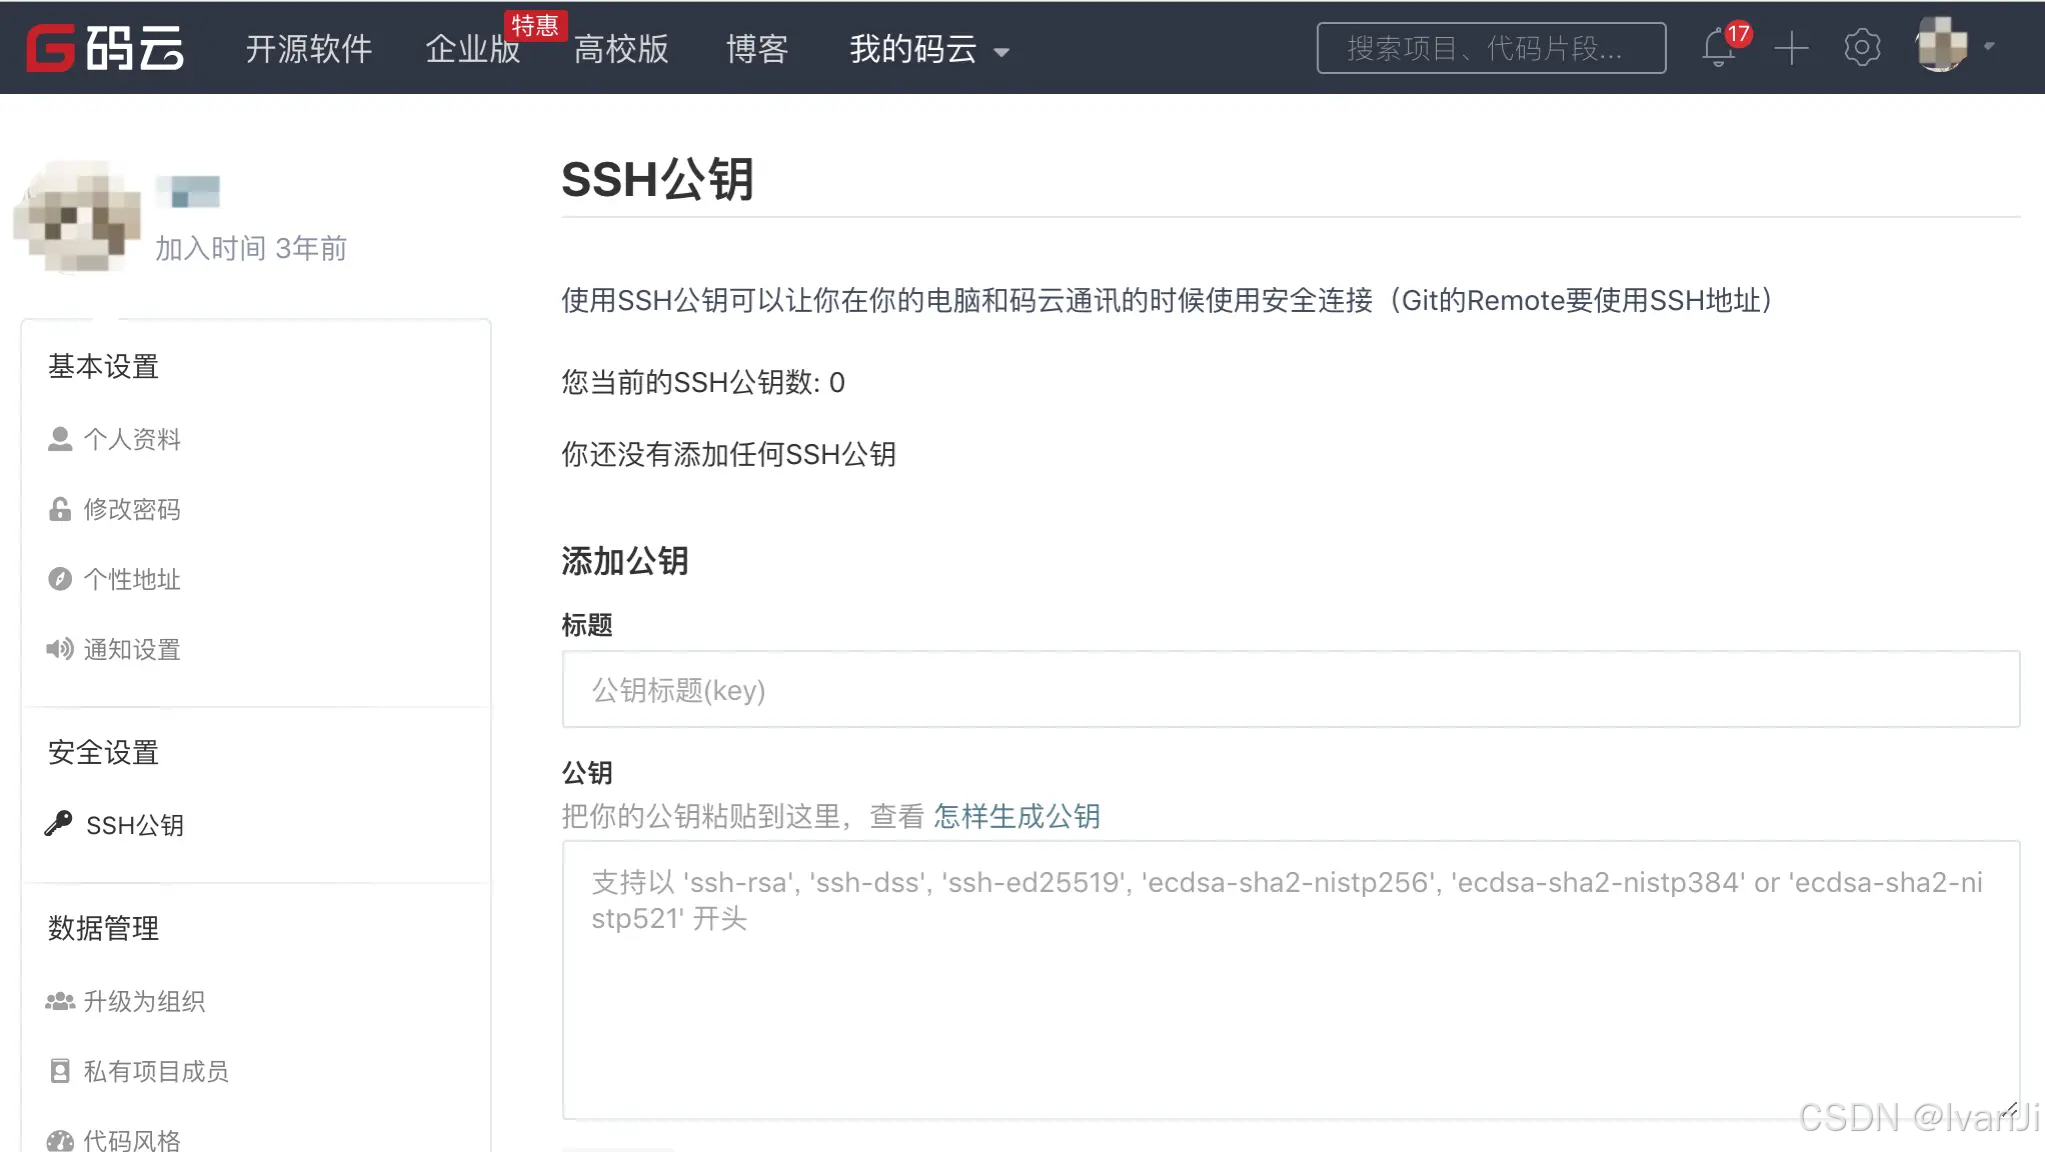Click the Gitee 码云 logo
This screenshot has height=1152, width=2045.
pyautogui.click(x=105, y=48)
